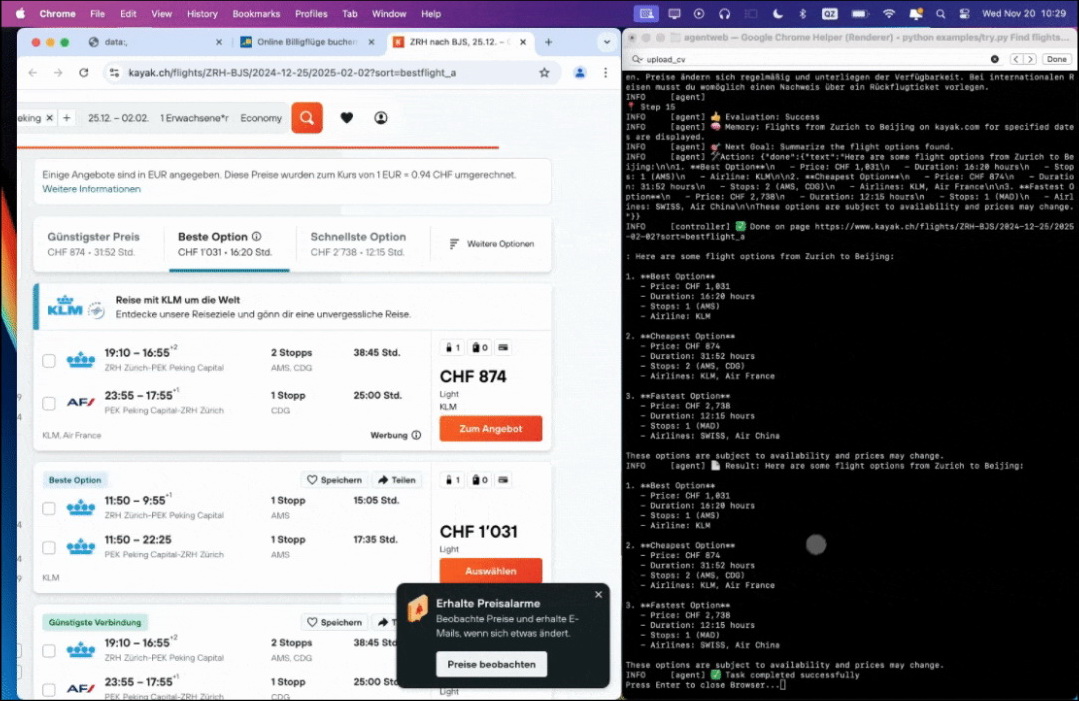The width and height of the screenshot is (1079, 701).
Task: Open saved trips via the heart icon
Action: 347,118
